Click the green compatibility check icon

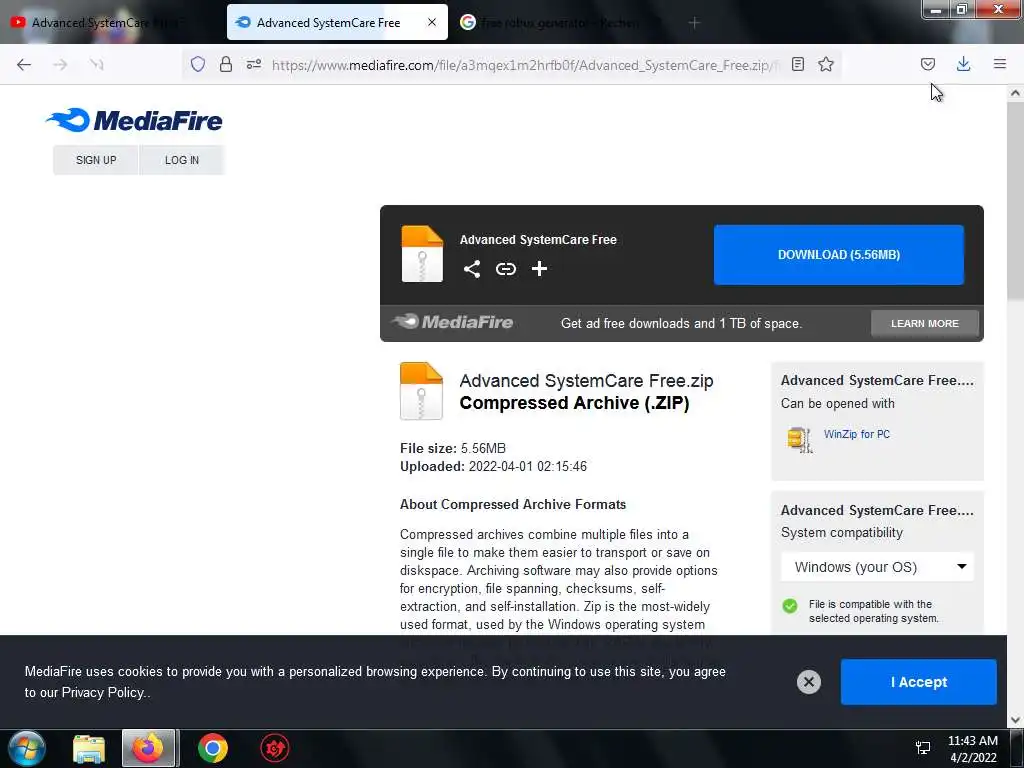coord(790,605)
